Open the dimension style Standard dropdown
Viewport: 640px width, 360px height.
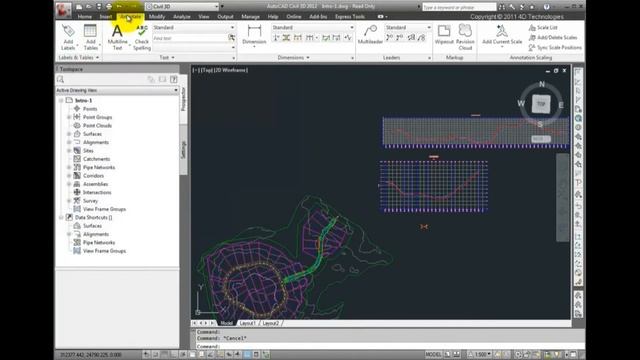coord(313,27)
